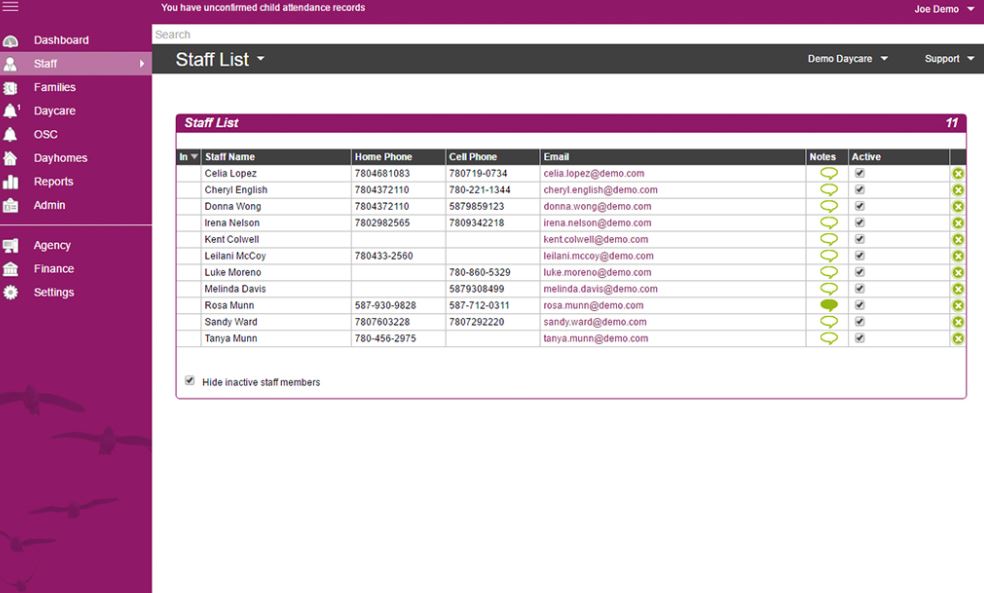This screenshot has height=593, width=984.
Task: Uncheck Active box for Irena Nelson
Action: (x=860, y=222)
